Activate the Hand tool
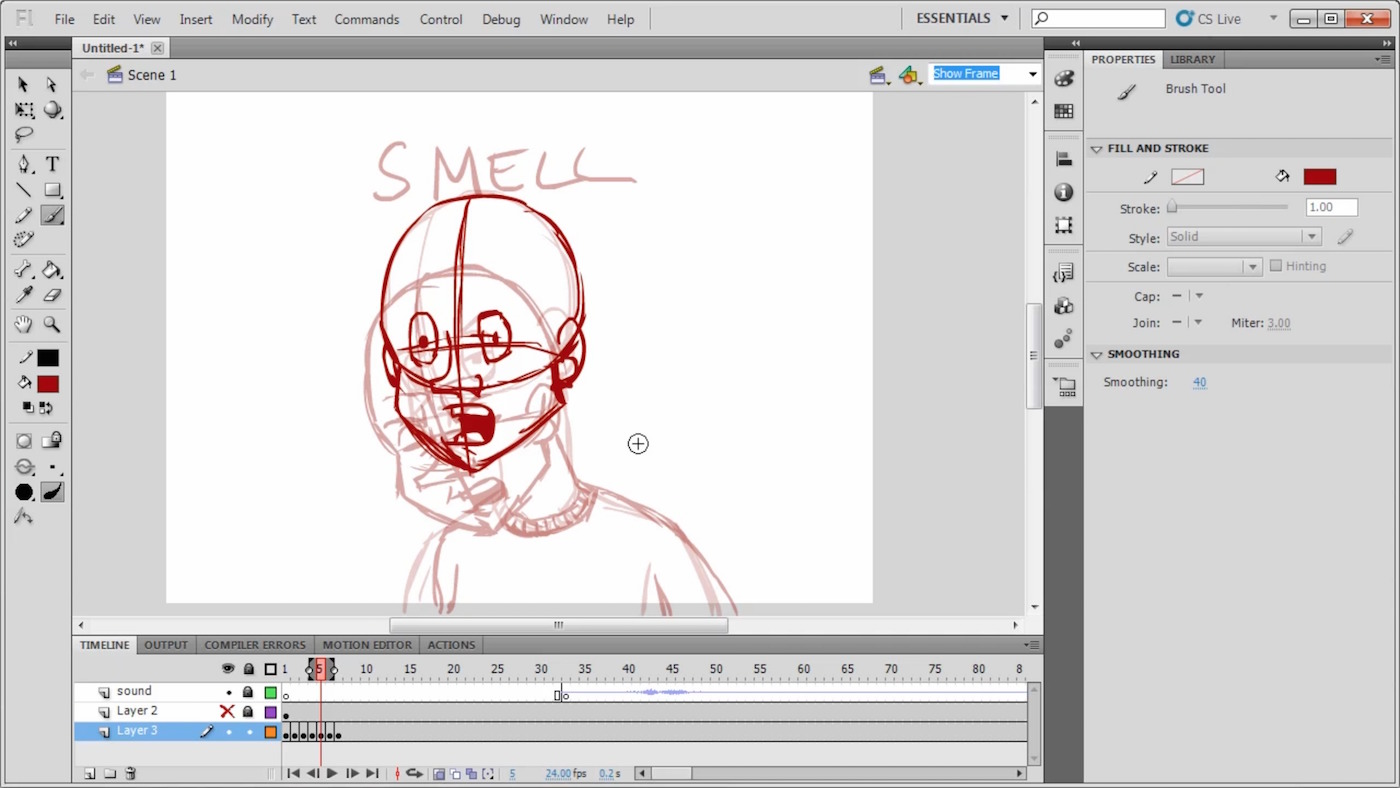This screenshot has height=788, width=1400. (x=24, y=325)
